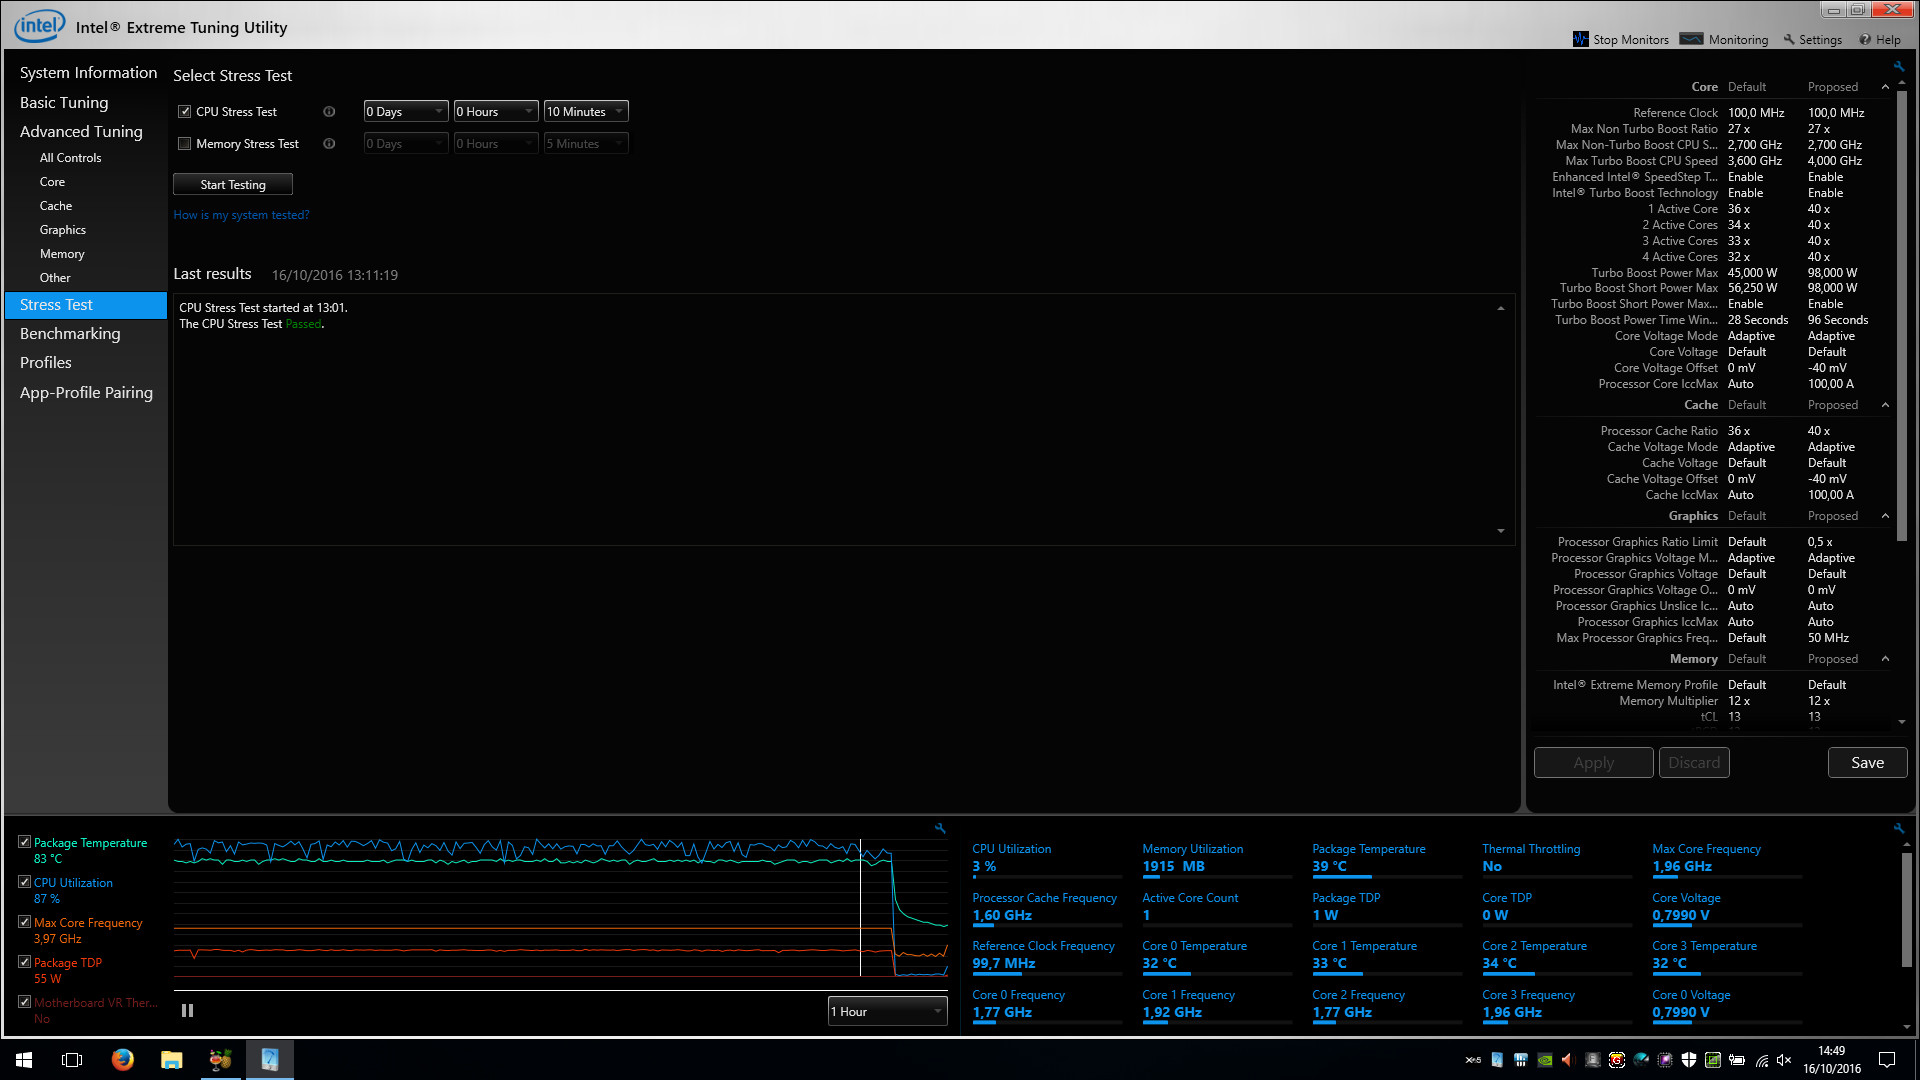Toggle Motherboard VR Thermal graph checkbox

[24, 1002]
